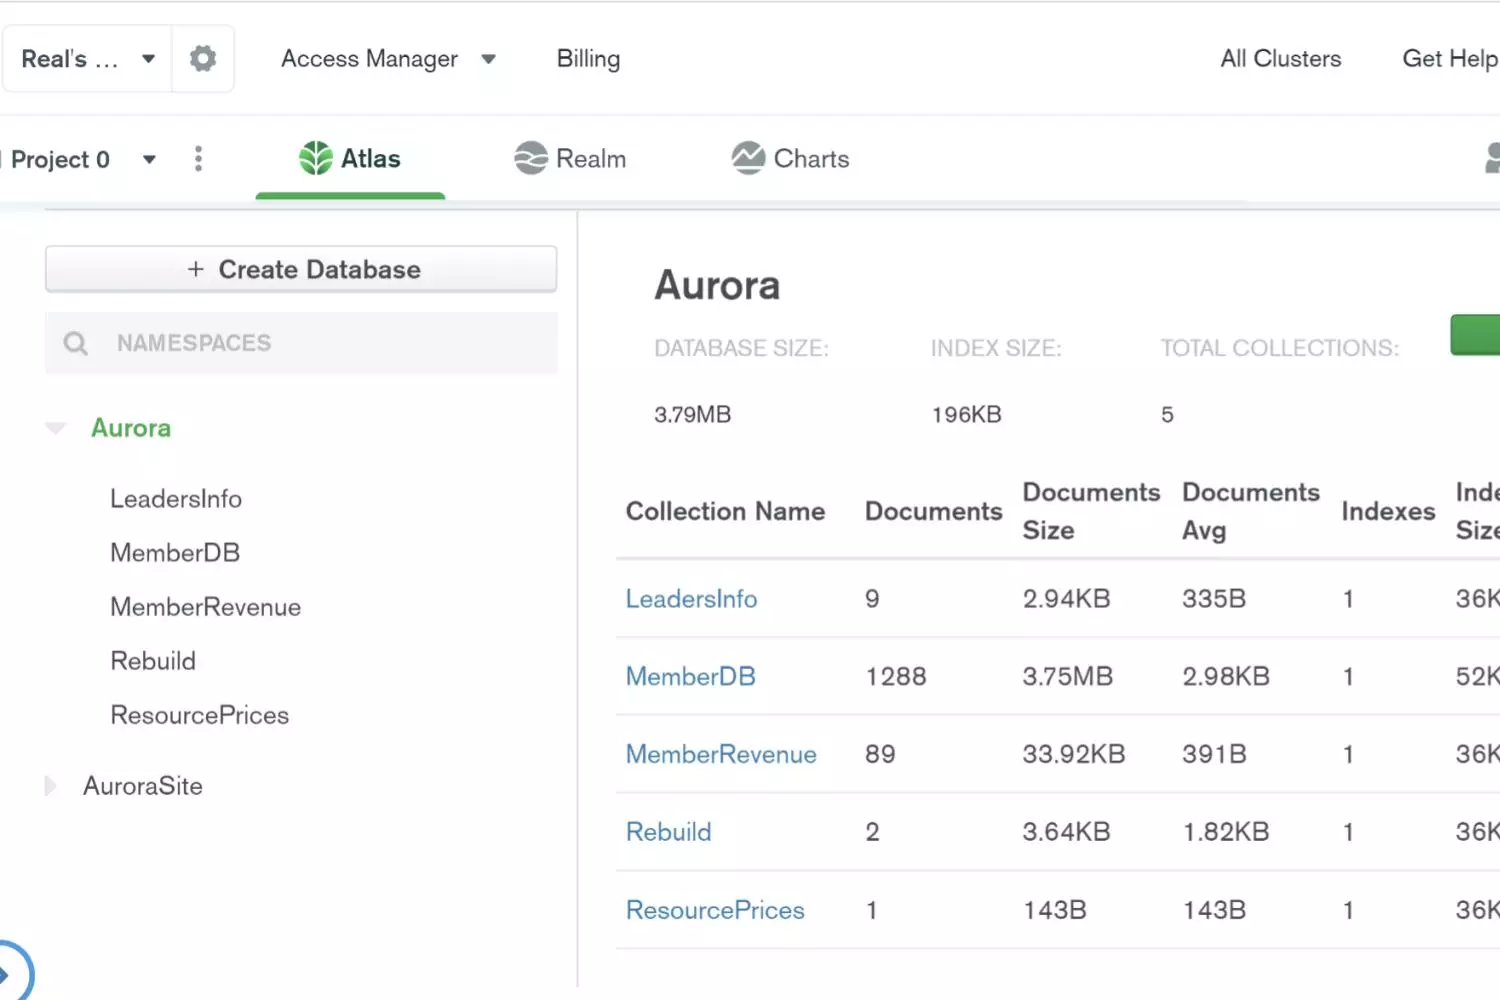Click the Collection Name column header
This screenshot has height=1000, width=1500.
tap(725, 511)
